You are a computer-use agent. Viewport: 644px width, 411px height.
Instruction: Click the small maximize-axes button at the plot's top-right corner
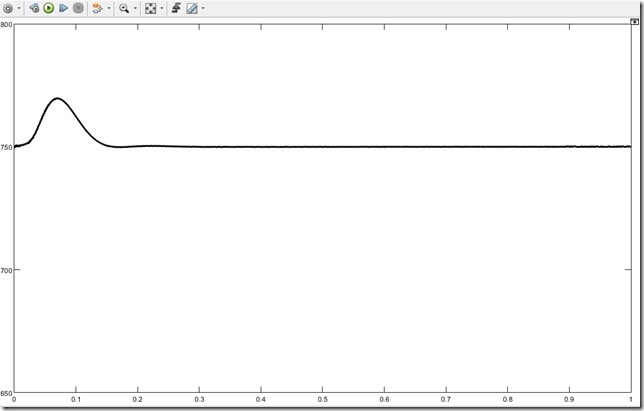pos(635,22)
